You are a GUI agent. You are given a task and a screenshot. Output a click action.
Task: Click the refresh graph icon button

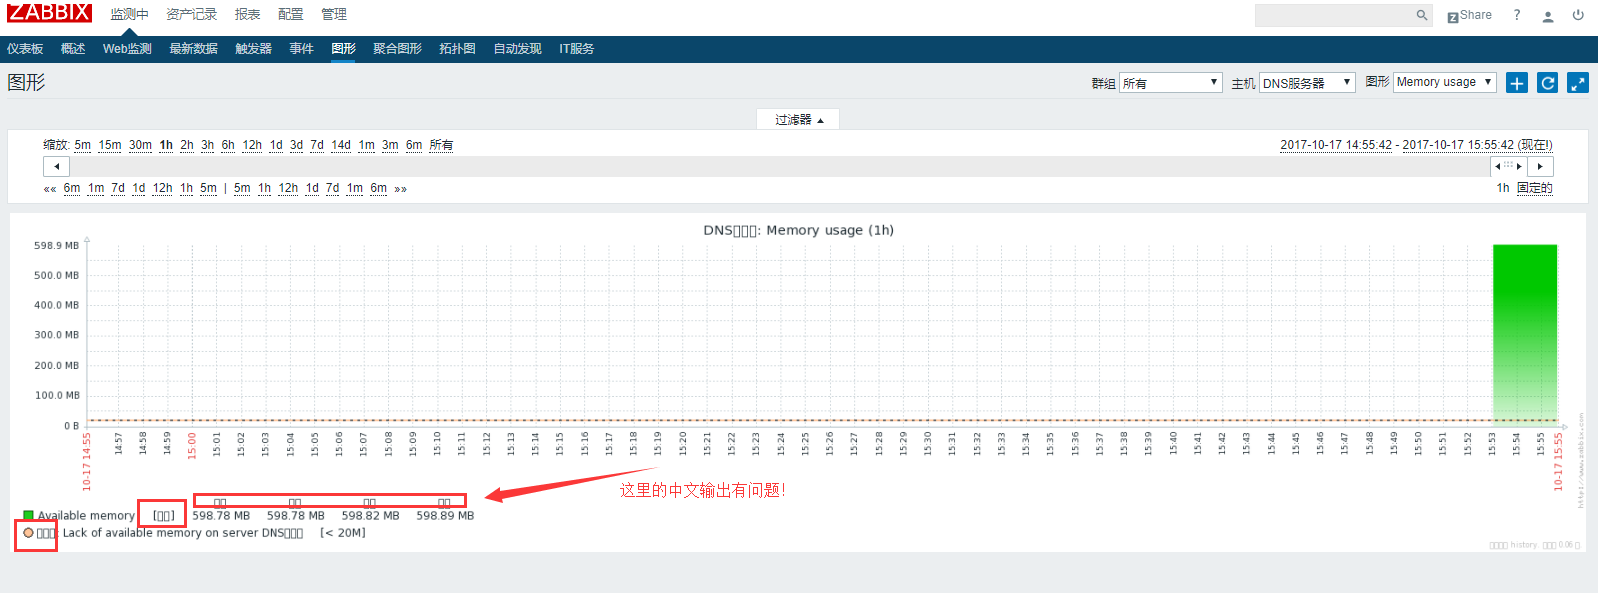tap(1547, 83)
